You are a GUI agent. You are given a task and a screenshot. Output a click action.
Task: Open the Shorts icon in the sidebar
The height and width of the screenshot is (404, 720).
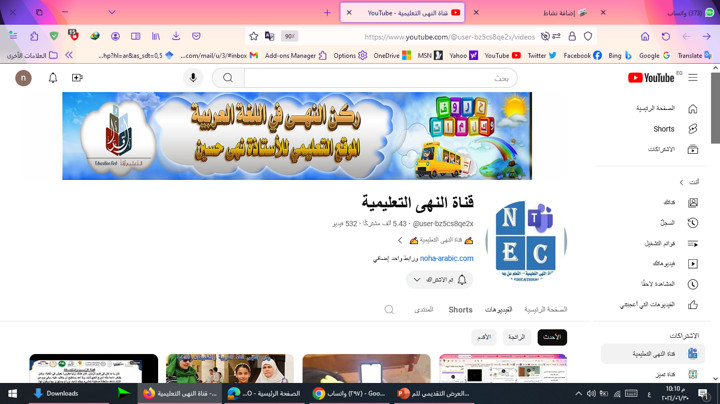pos(692,129)
